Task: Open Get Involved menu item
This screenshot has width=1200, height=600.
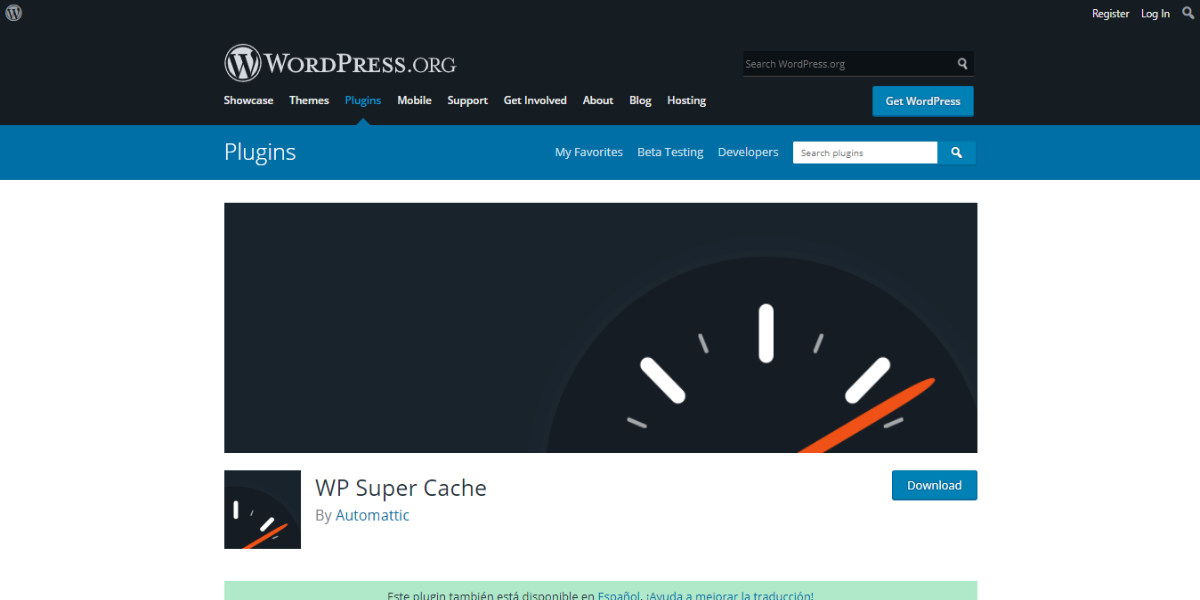Action: click(x=535, y=100)
